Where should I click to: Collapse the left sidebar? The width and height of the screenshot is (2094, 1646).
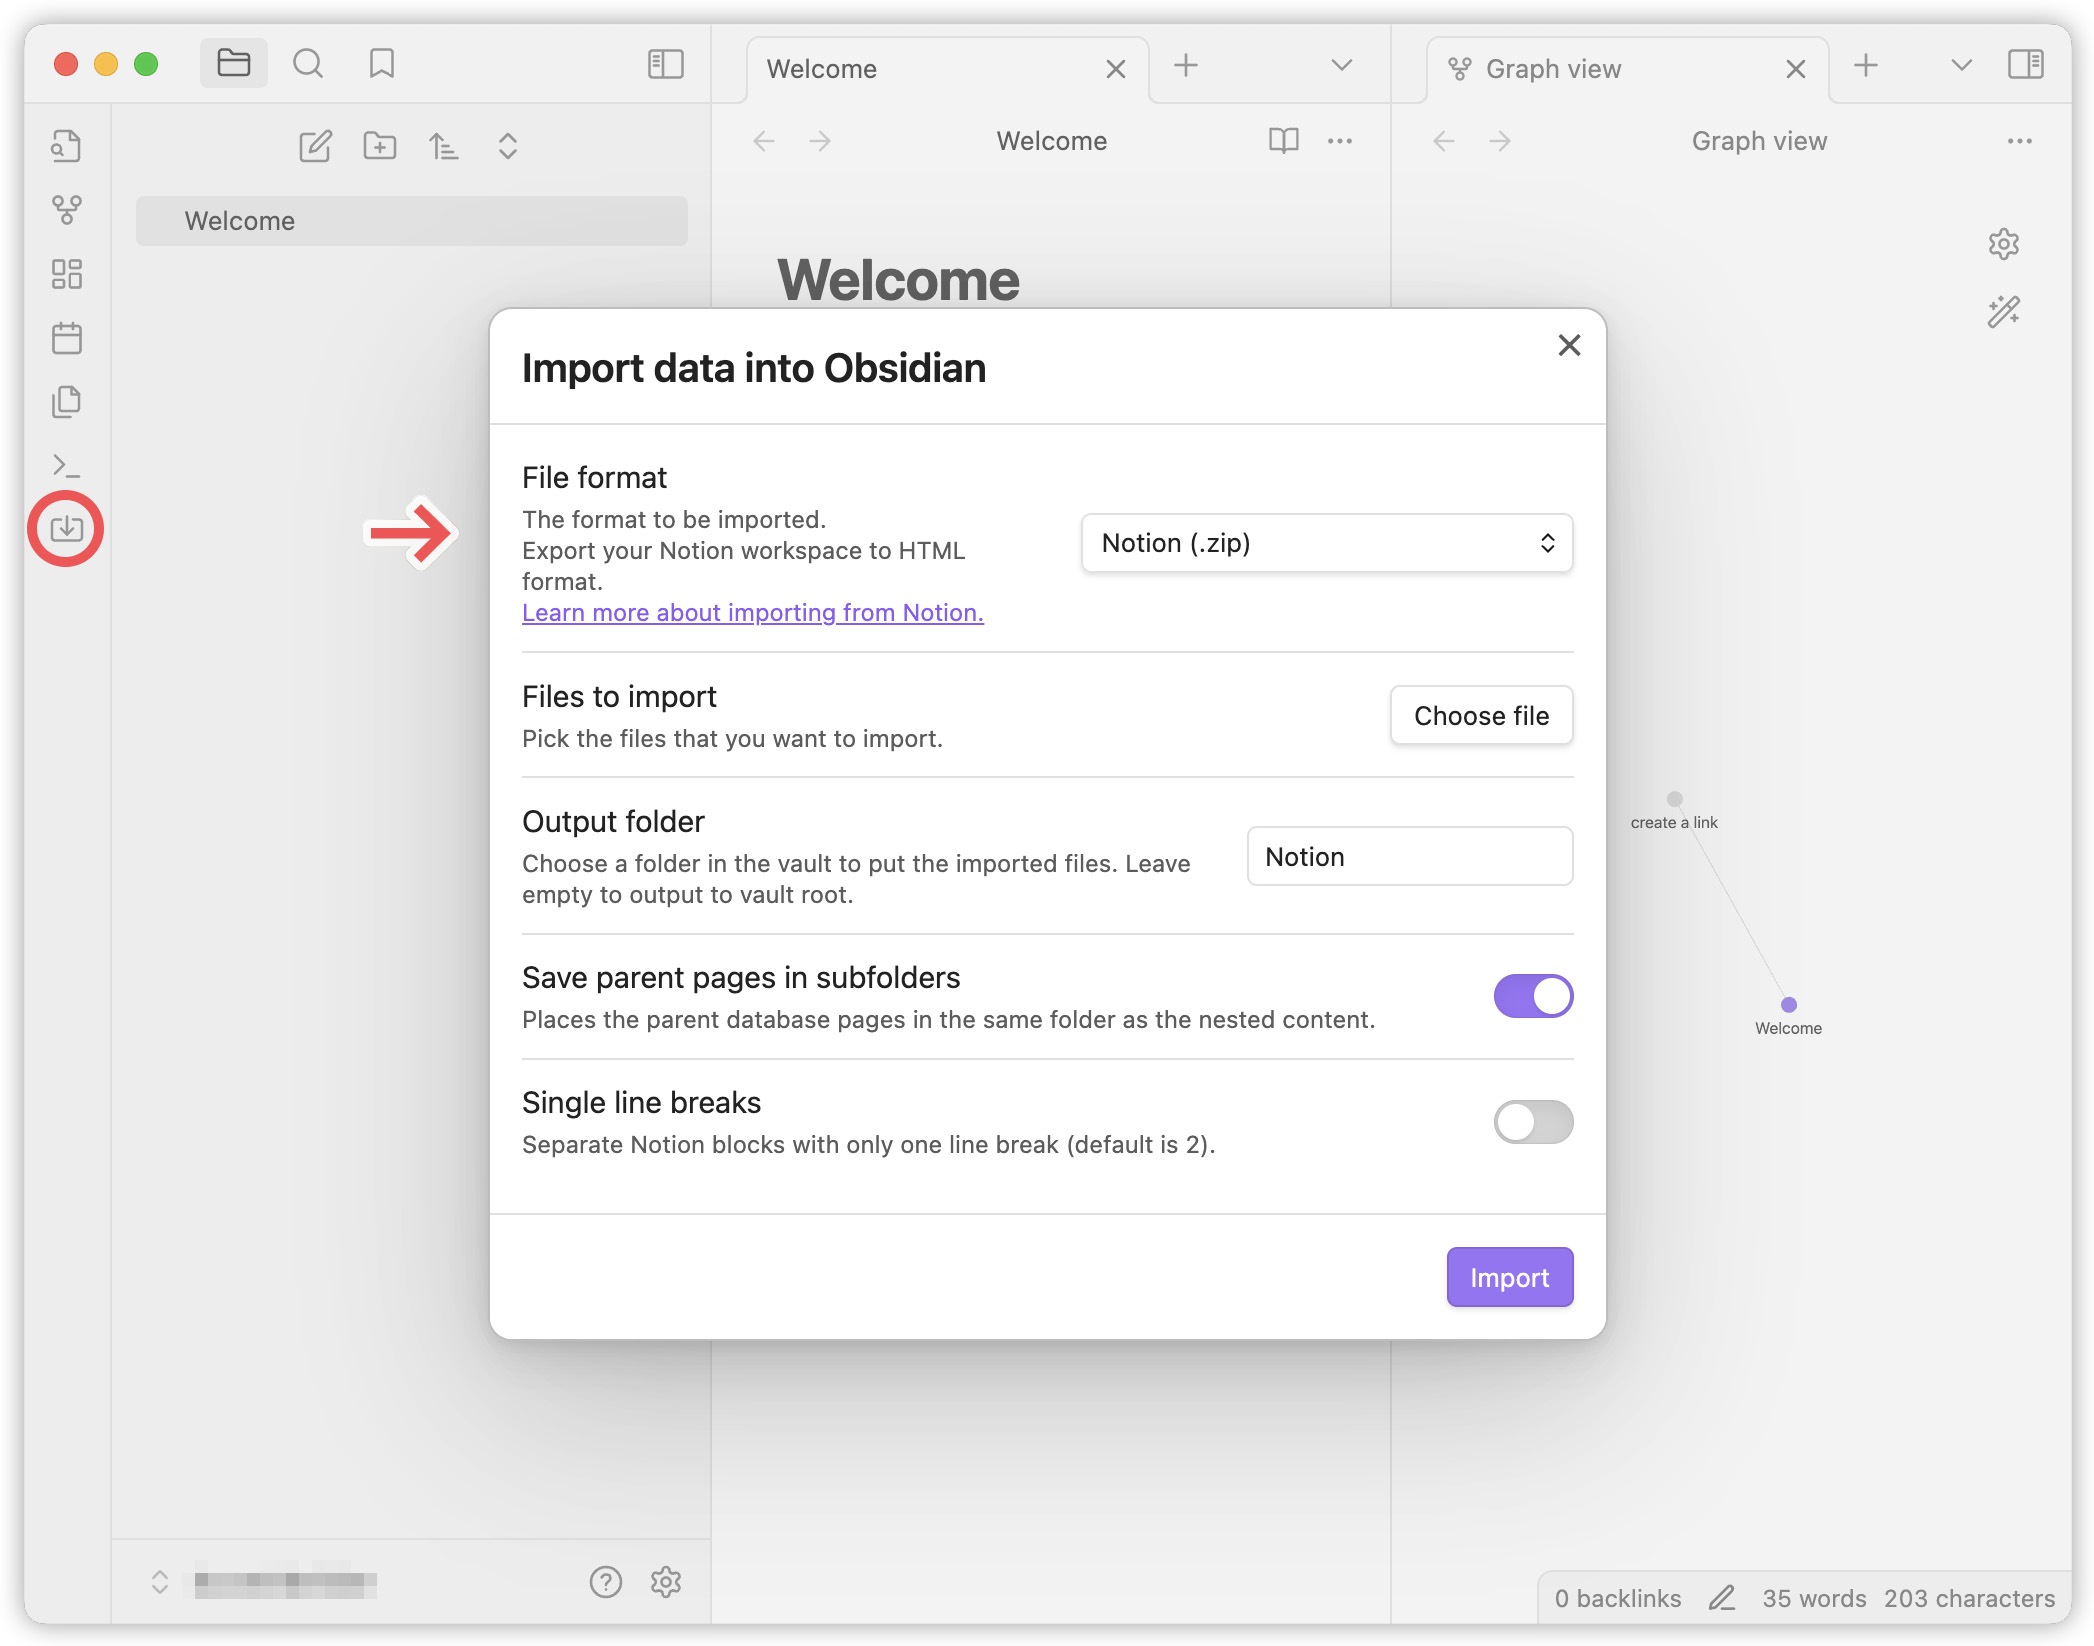click(x=665, y=64)
